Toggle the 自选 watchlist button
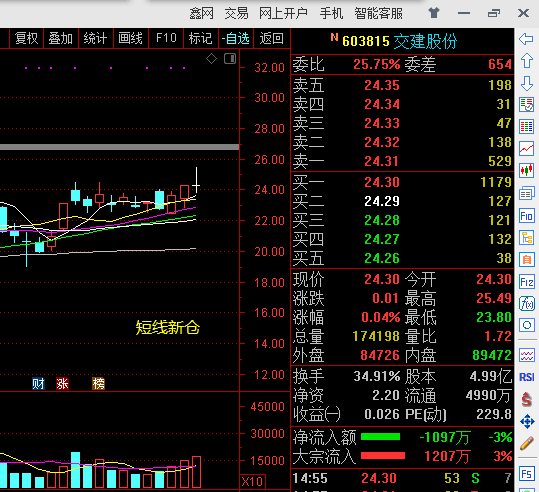 tap(235, 38)
